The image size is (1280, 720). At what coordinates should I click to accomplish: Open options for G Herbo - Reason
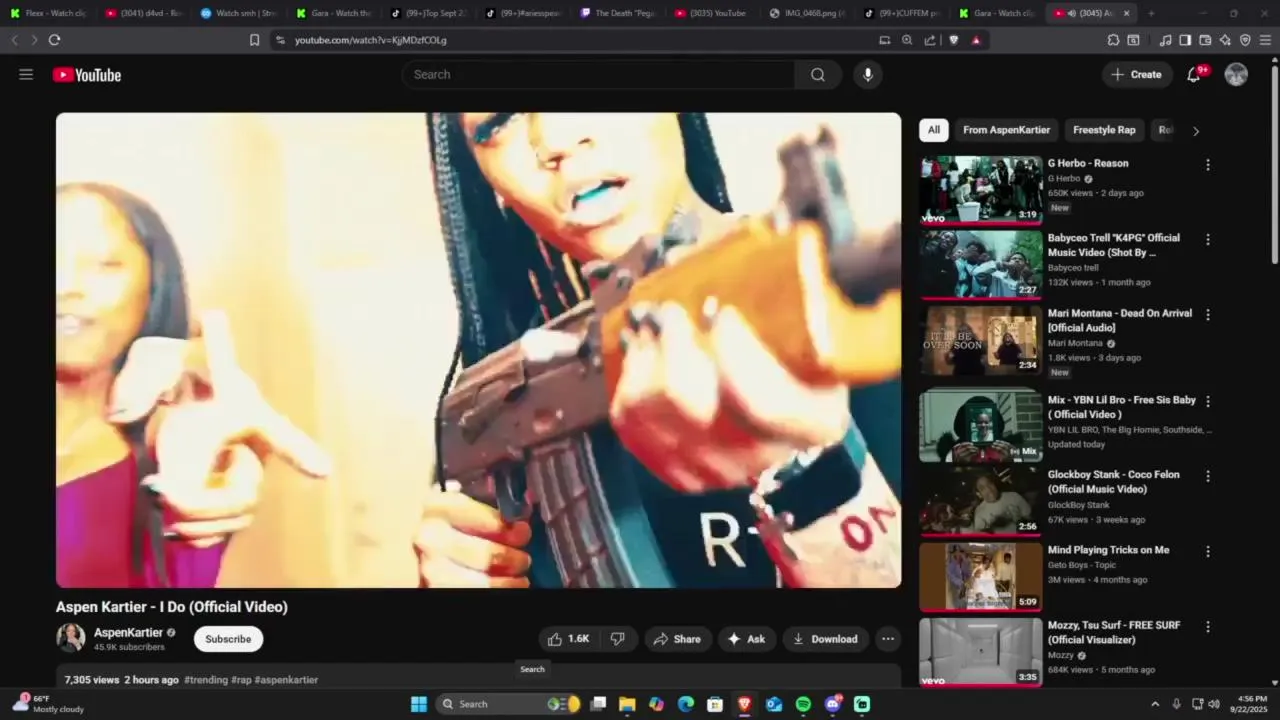click(1207, 165)
